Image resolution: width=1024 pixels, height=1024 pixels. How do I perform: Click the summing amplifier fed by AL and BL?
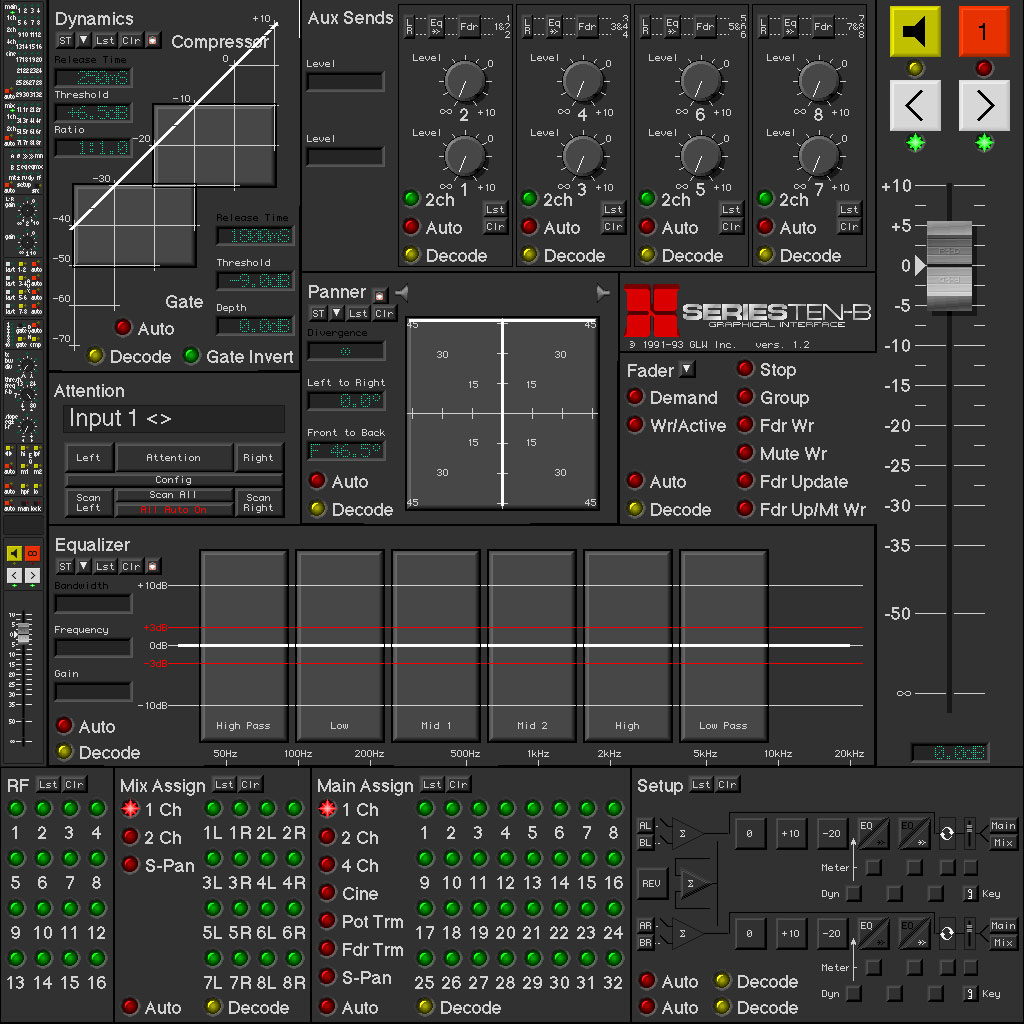coord(686,833)
